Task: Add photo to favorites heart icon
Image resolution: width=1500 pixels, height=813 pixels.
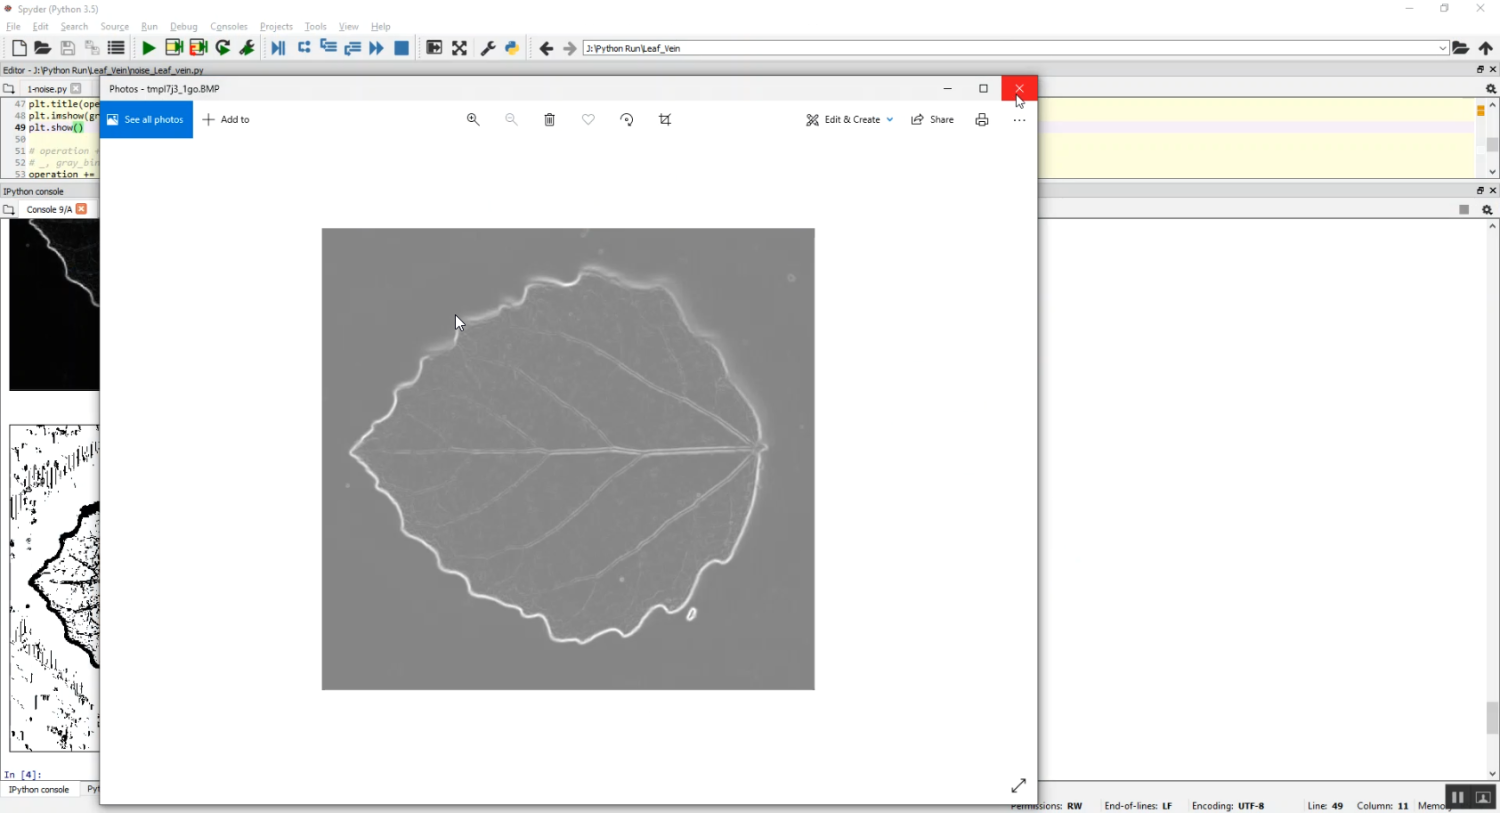Action: tap(588, 120)
